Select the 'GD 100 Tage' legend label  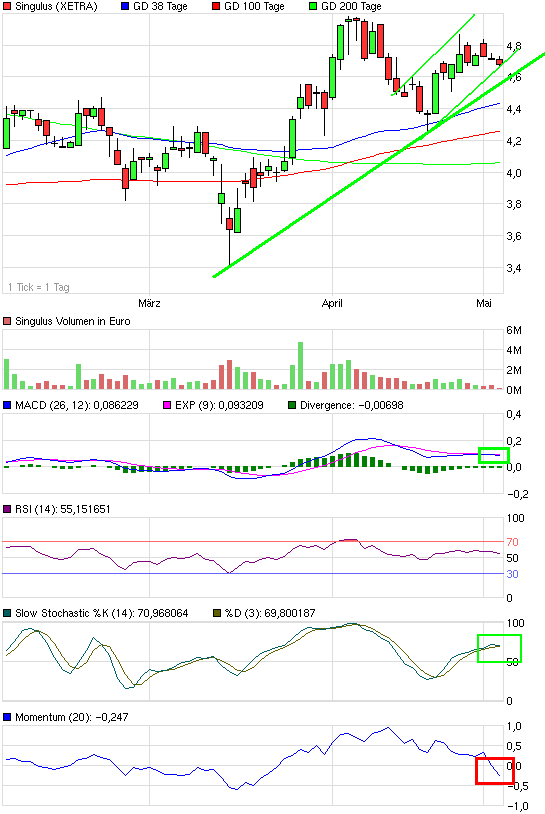click(x=254, y=7)
